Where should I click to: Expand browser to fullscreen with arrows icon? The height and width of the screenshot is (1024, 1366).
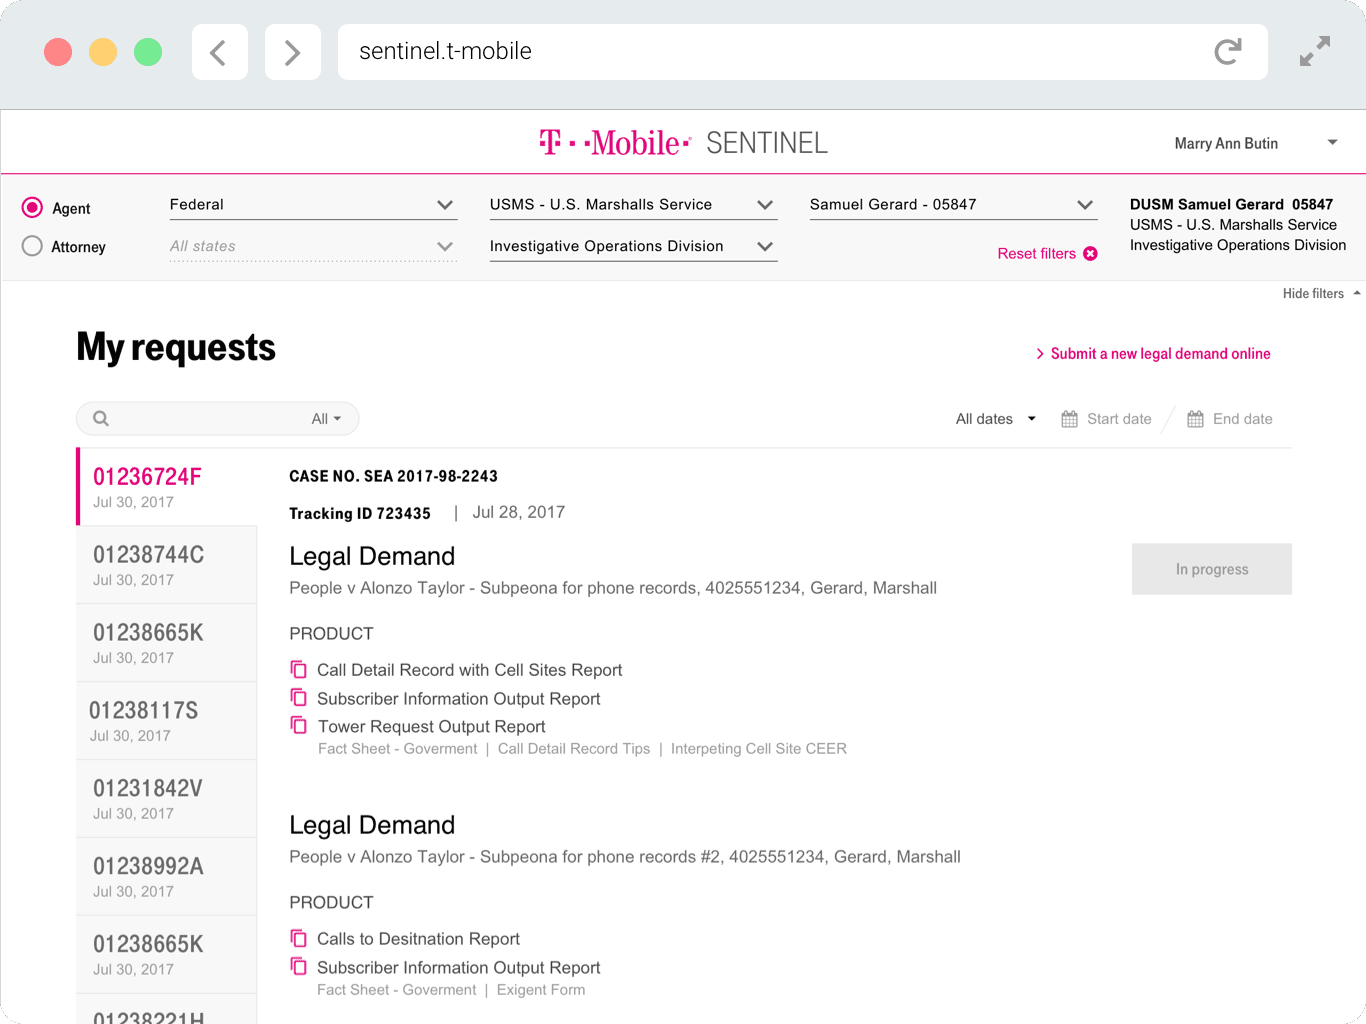[1315, 51]
